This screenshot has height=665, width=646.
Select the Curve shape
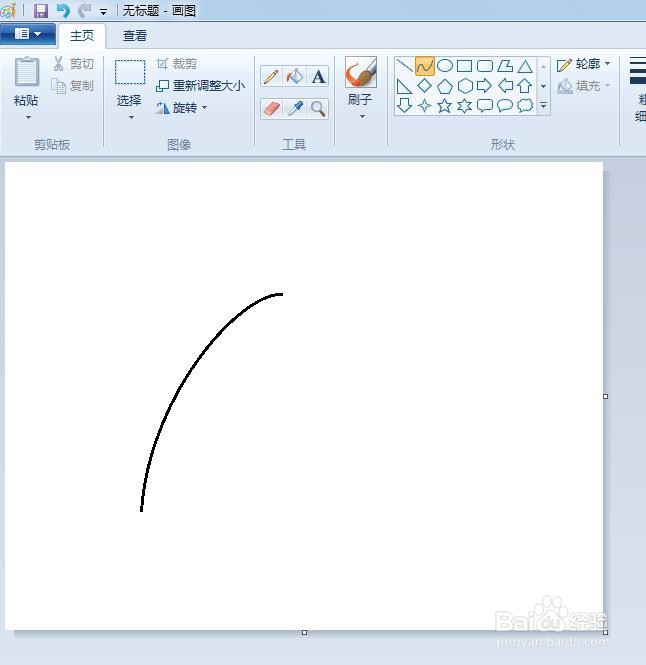425,66
